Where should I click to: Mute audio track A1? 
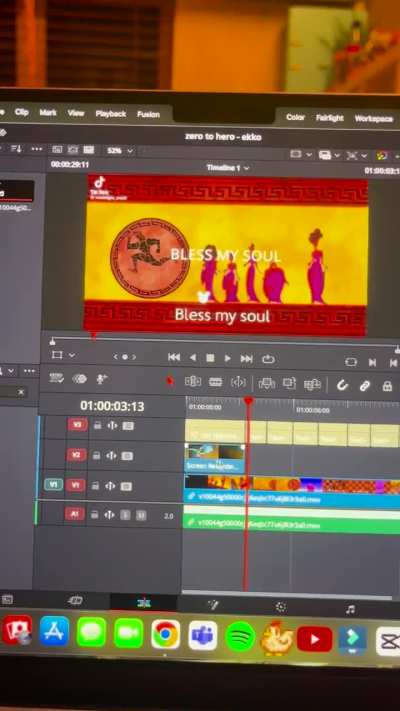click(x=141, y=516)
